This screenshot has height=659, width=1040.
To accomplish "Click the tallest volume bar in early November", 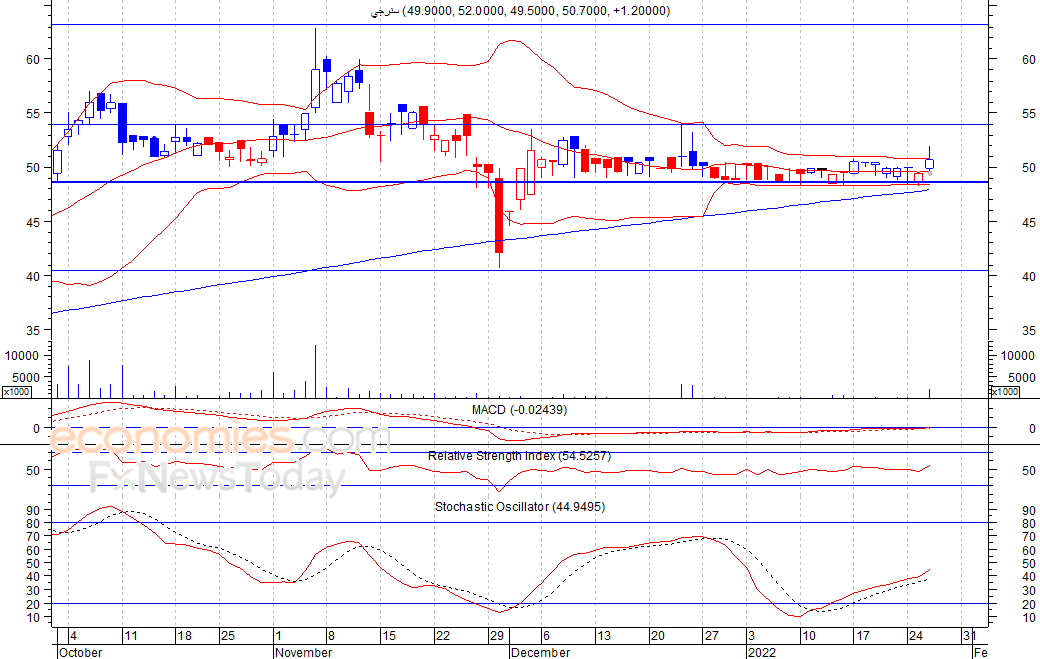I will click(x=315, y=370).
